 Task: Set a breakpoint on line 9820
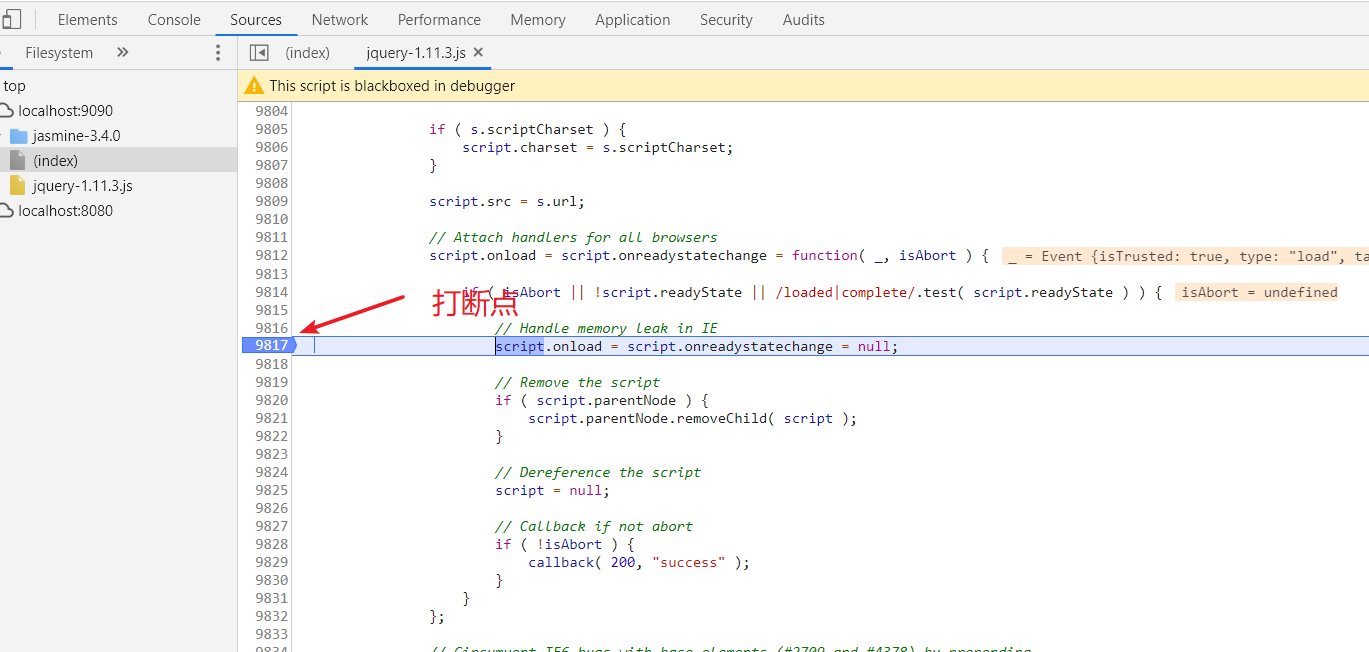(271, 400)
